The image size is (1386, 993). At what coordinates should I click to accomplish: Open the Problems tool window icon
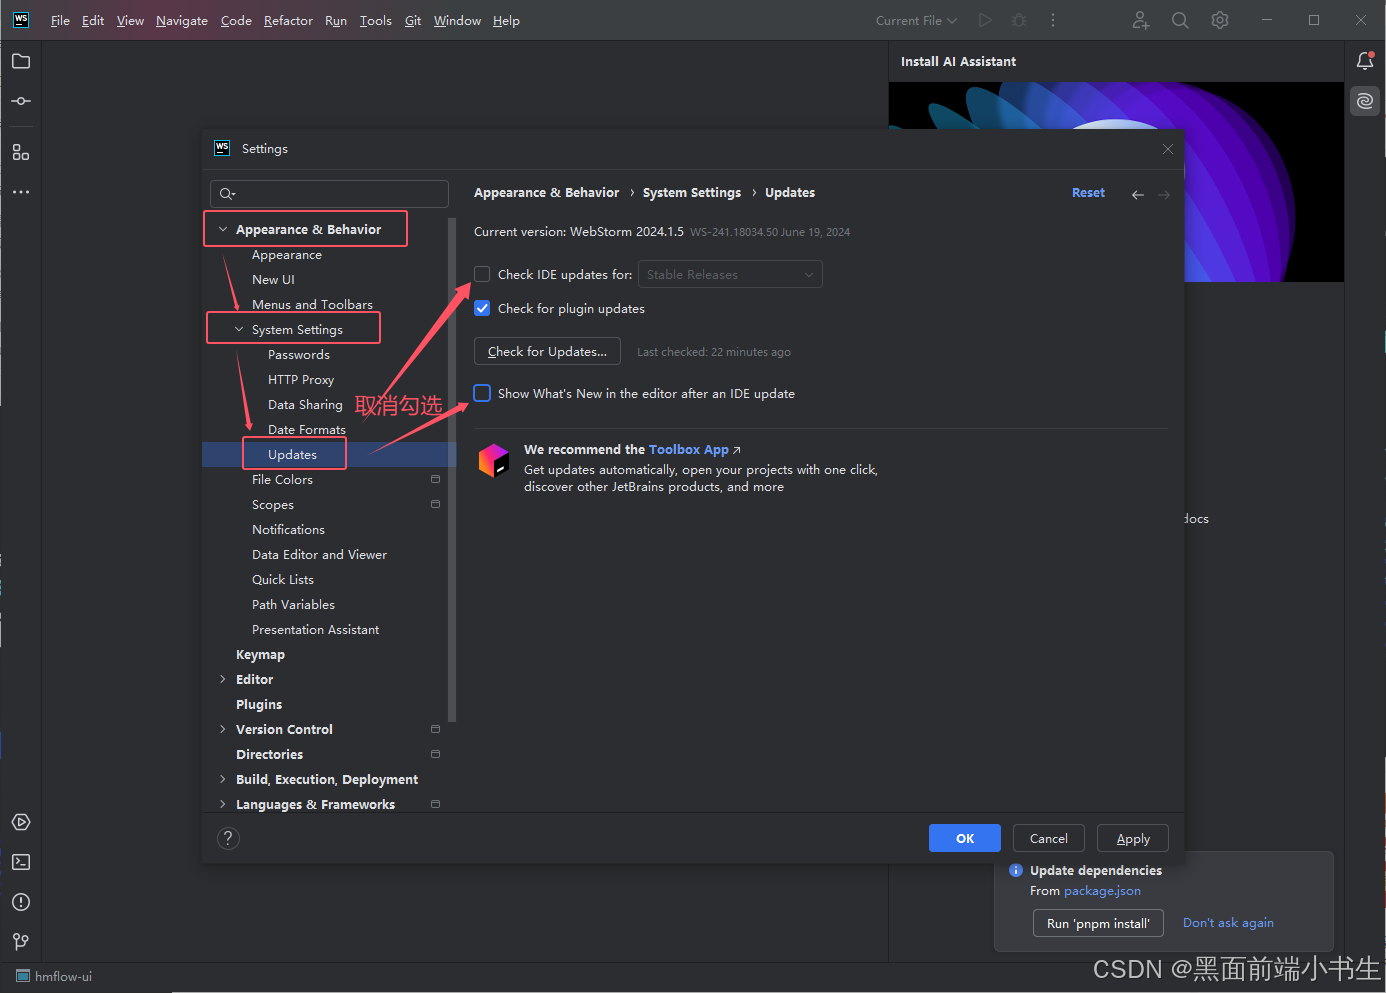pos(21,902)
